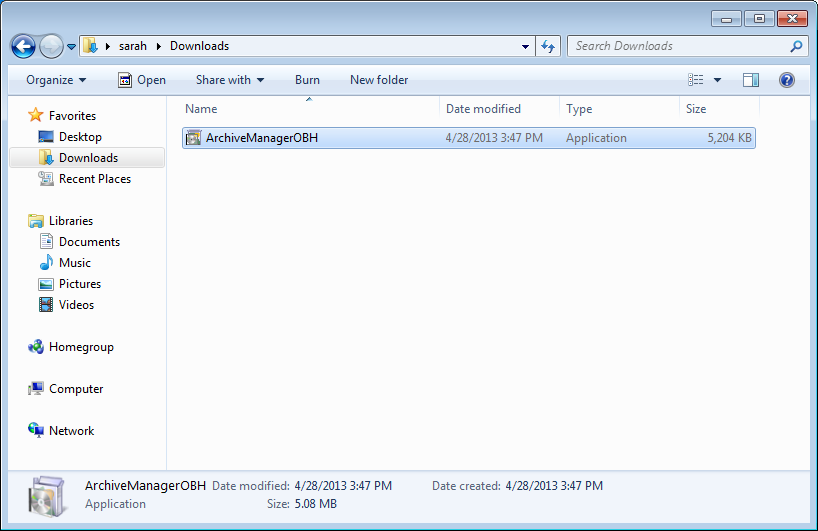Open Network in navigation pane
Screen dimensions: 818x531
point(71,431)
